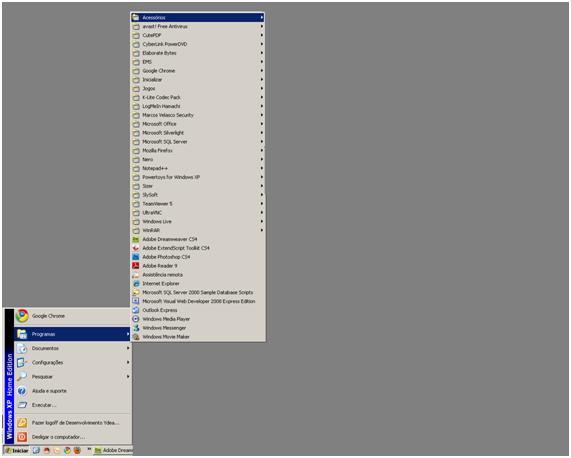Screen dimensions: 571x458
Task: Click Chrome icon in quick launch bar
Action: pyautogui.click(x=67, y=450)
